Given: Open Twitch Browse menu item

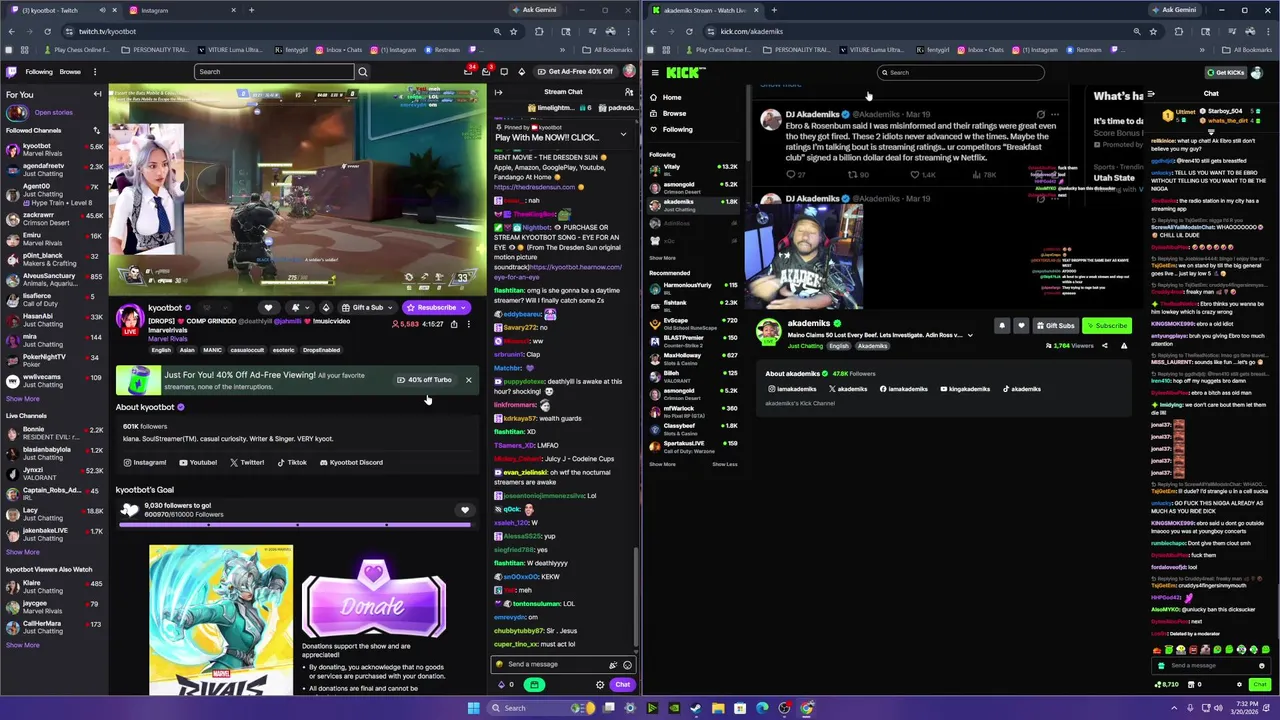Looking at the screenshot, I should [70, 72].
